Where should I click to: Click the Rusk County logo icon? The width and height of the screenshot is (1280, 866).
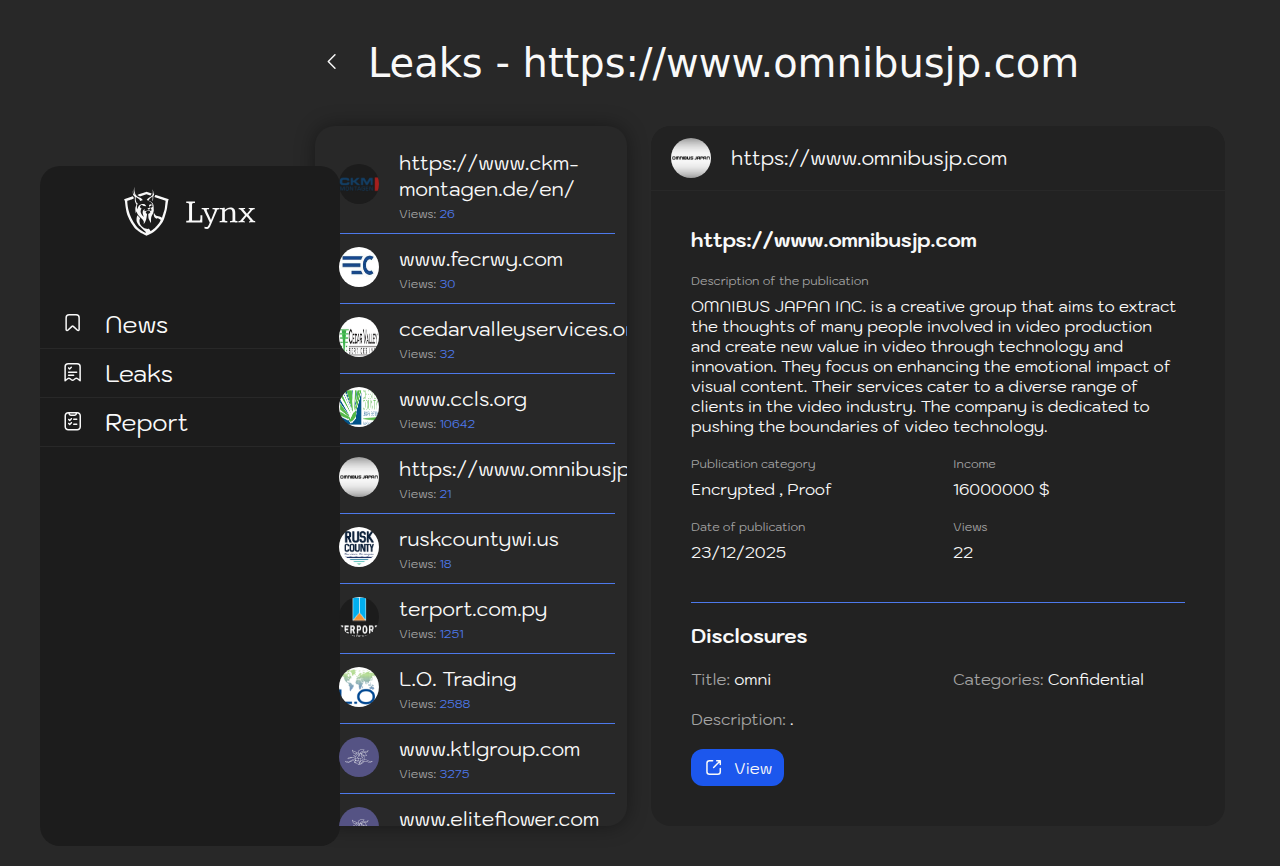point(359,547)
